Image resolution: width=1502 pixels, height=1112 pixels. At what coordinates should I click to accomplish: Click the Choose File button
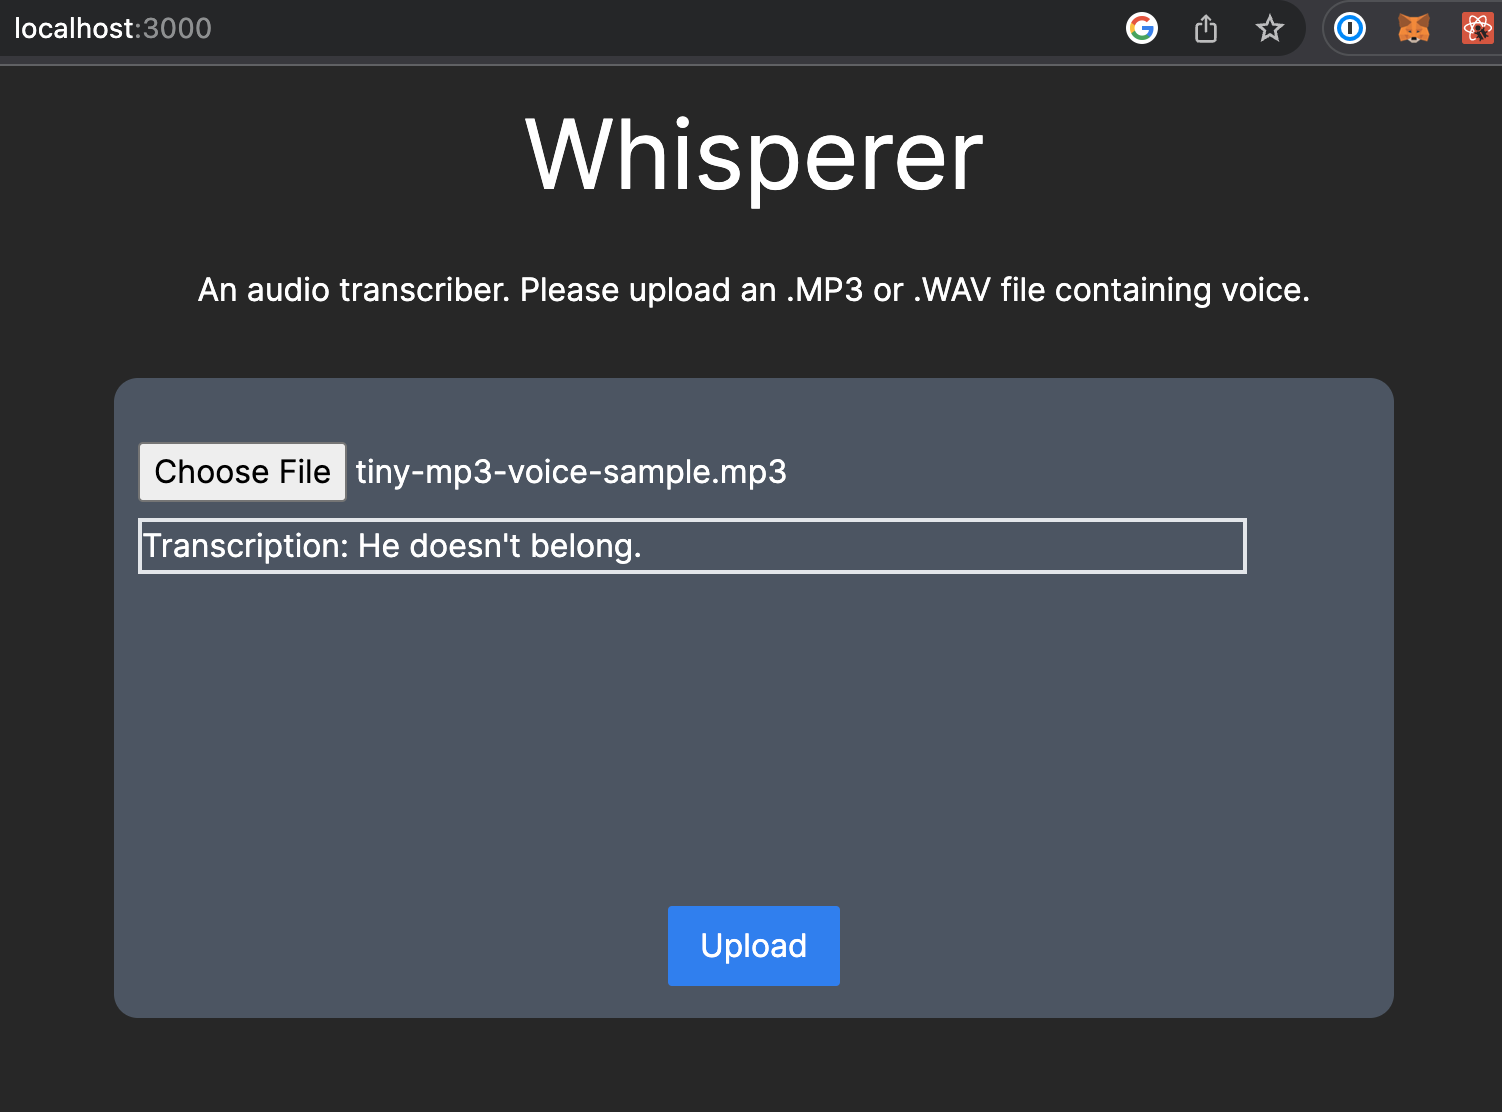click(x=241, y=471)
